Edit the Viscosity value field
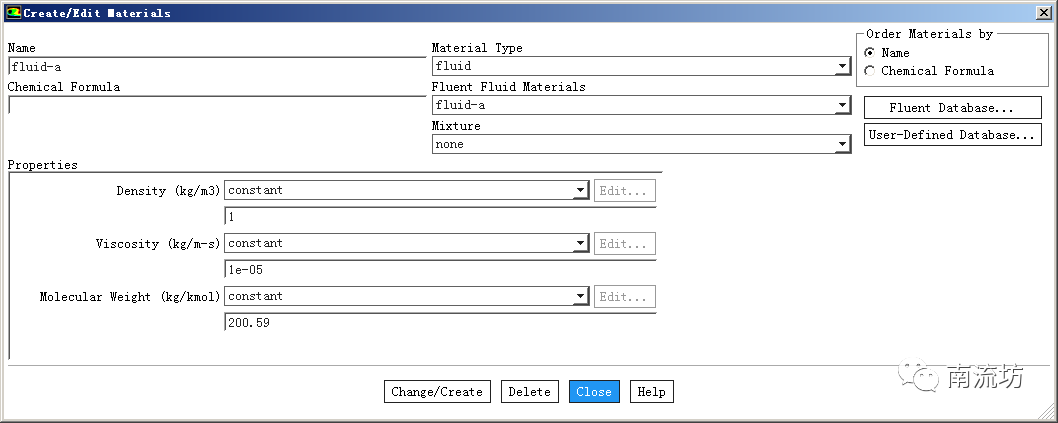Image resolution: width=1058 pixels, height=423 pixels. tap(440, 270)
